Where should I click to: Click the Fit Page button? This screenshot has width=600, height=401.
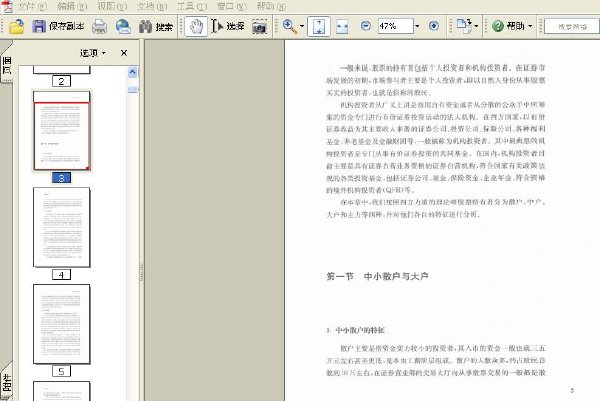(319, 26)
